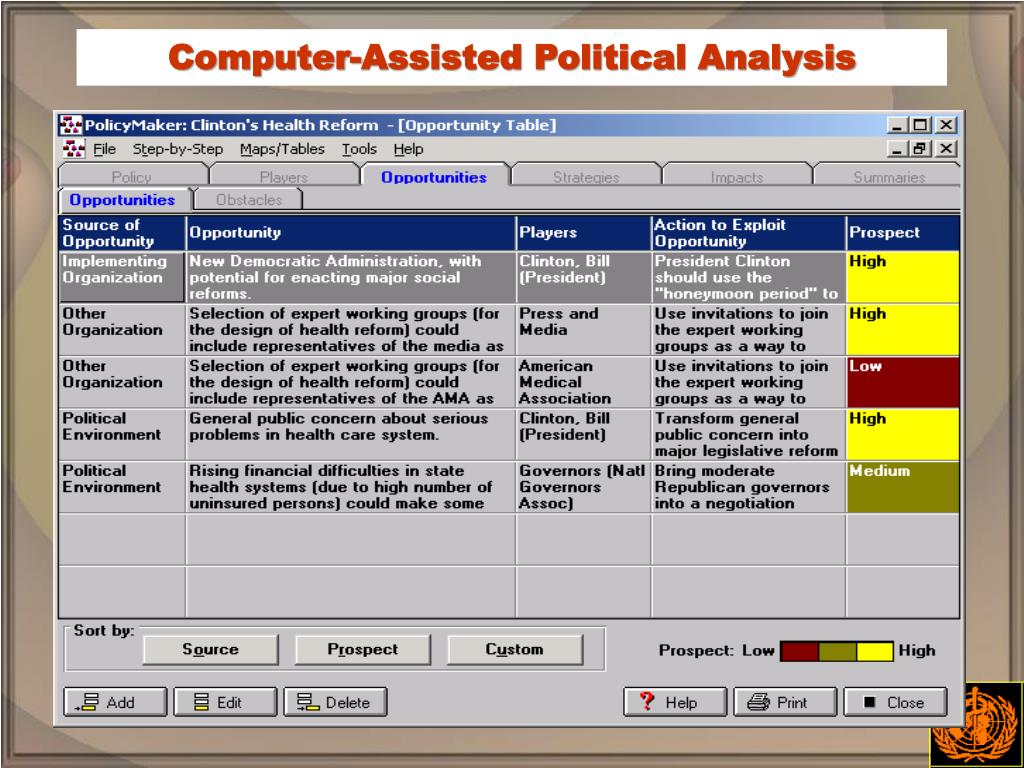Select the Press and Media players cell
1024x768 pixels.
tap(583, 330)
